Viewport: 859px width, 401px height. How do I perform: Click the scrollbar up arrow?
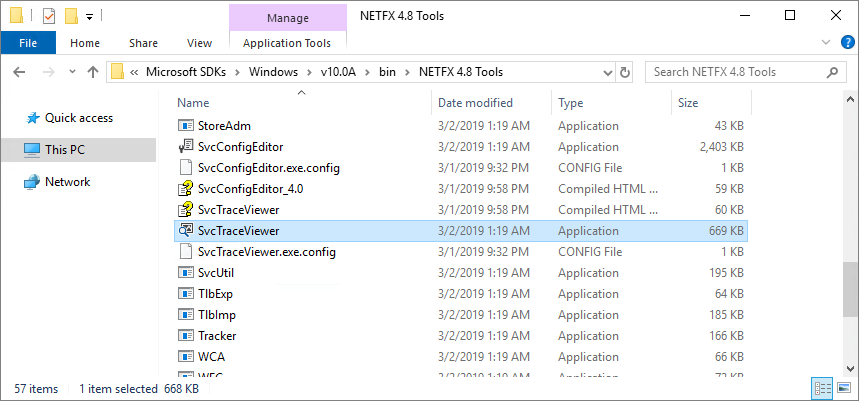tap(850, 99)
